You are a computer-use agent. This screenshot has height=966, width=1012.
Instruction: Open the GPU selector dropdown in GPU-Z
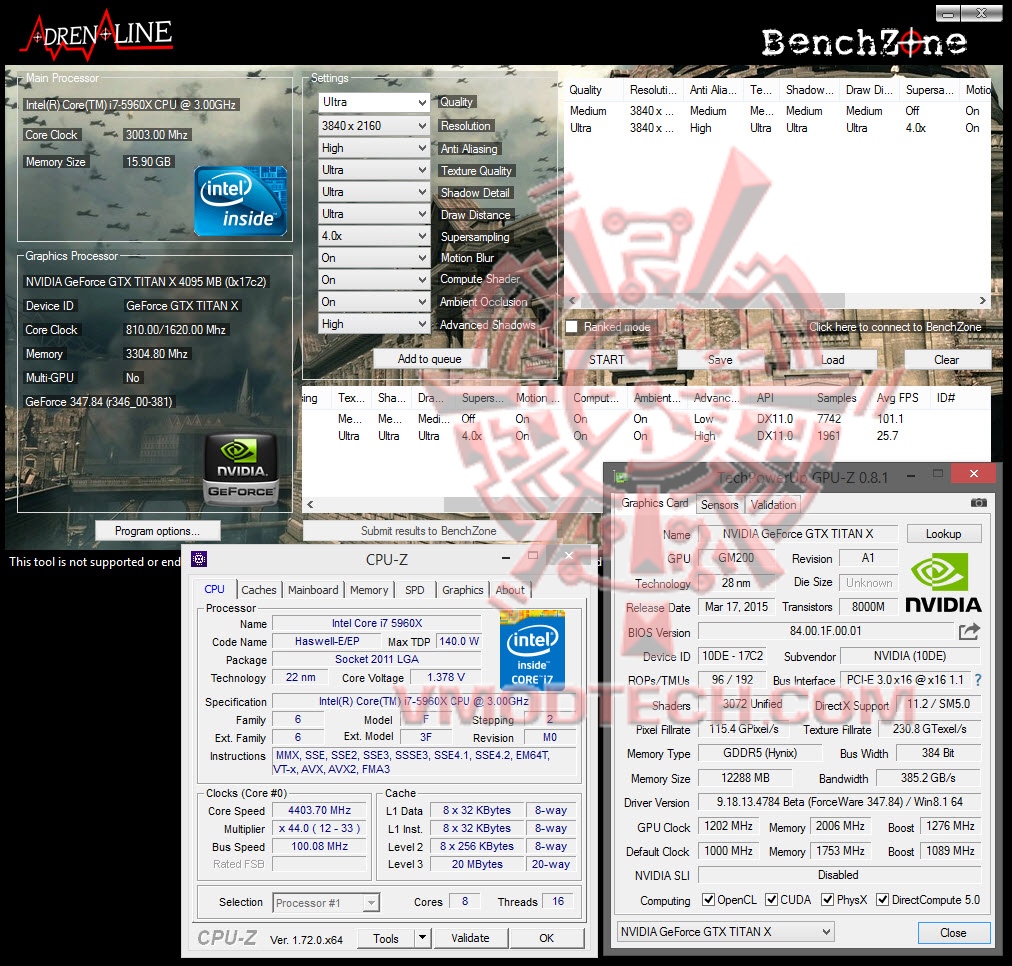pyautogui.click(x=725, y=931)
